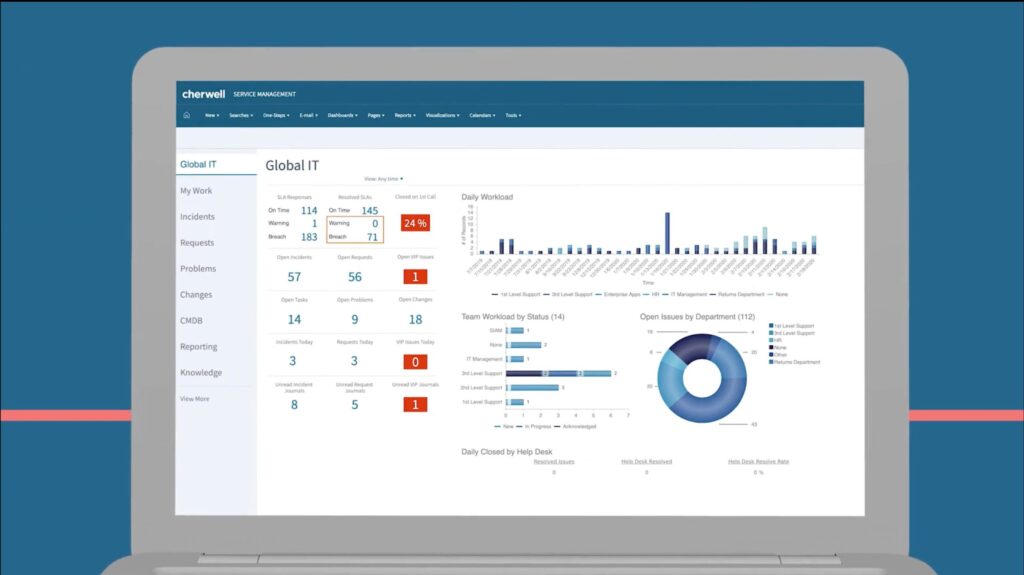The height and width of the screenshot is (575, 1024).
Task: Click the Open Incidents count 57
Action: 294,277
